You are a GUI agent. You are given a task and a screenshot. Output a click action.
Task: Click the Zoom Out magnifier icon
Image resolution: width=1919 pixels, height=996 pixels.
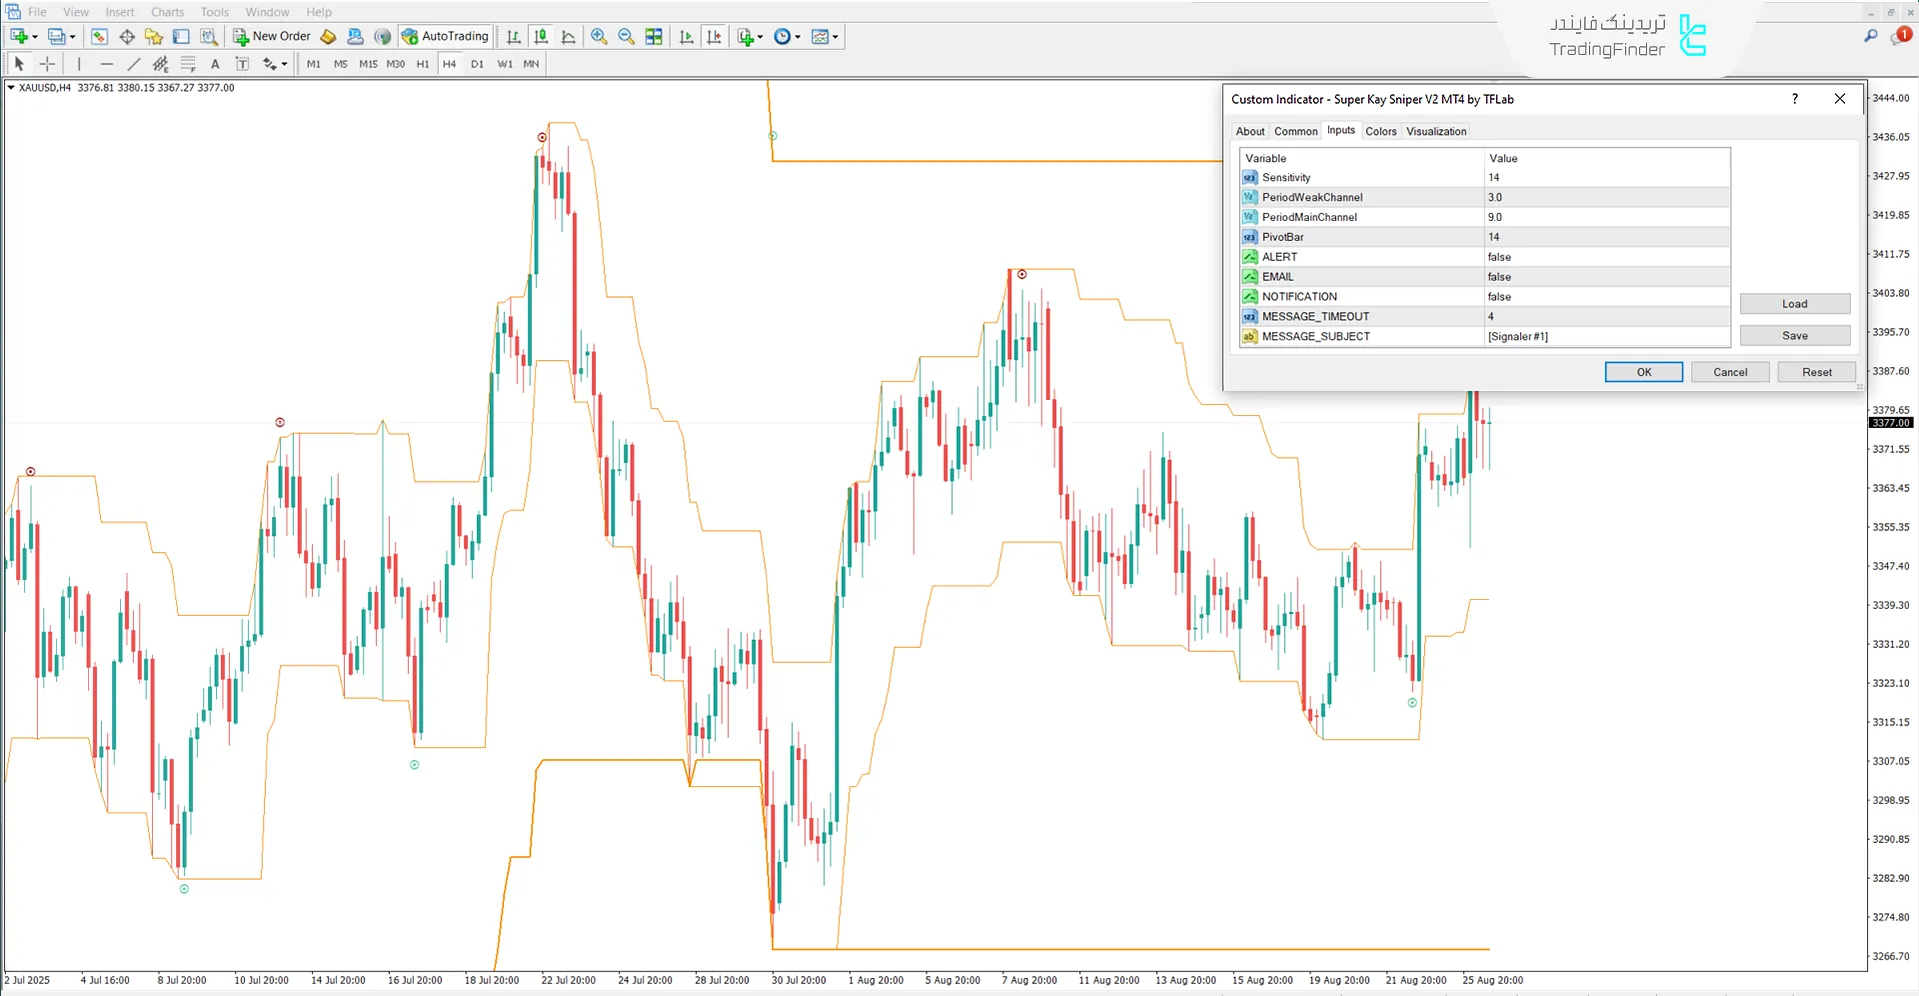coord(626,36)
